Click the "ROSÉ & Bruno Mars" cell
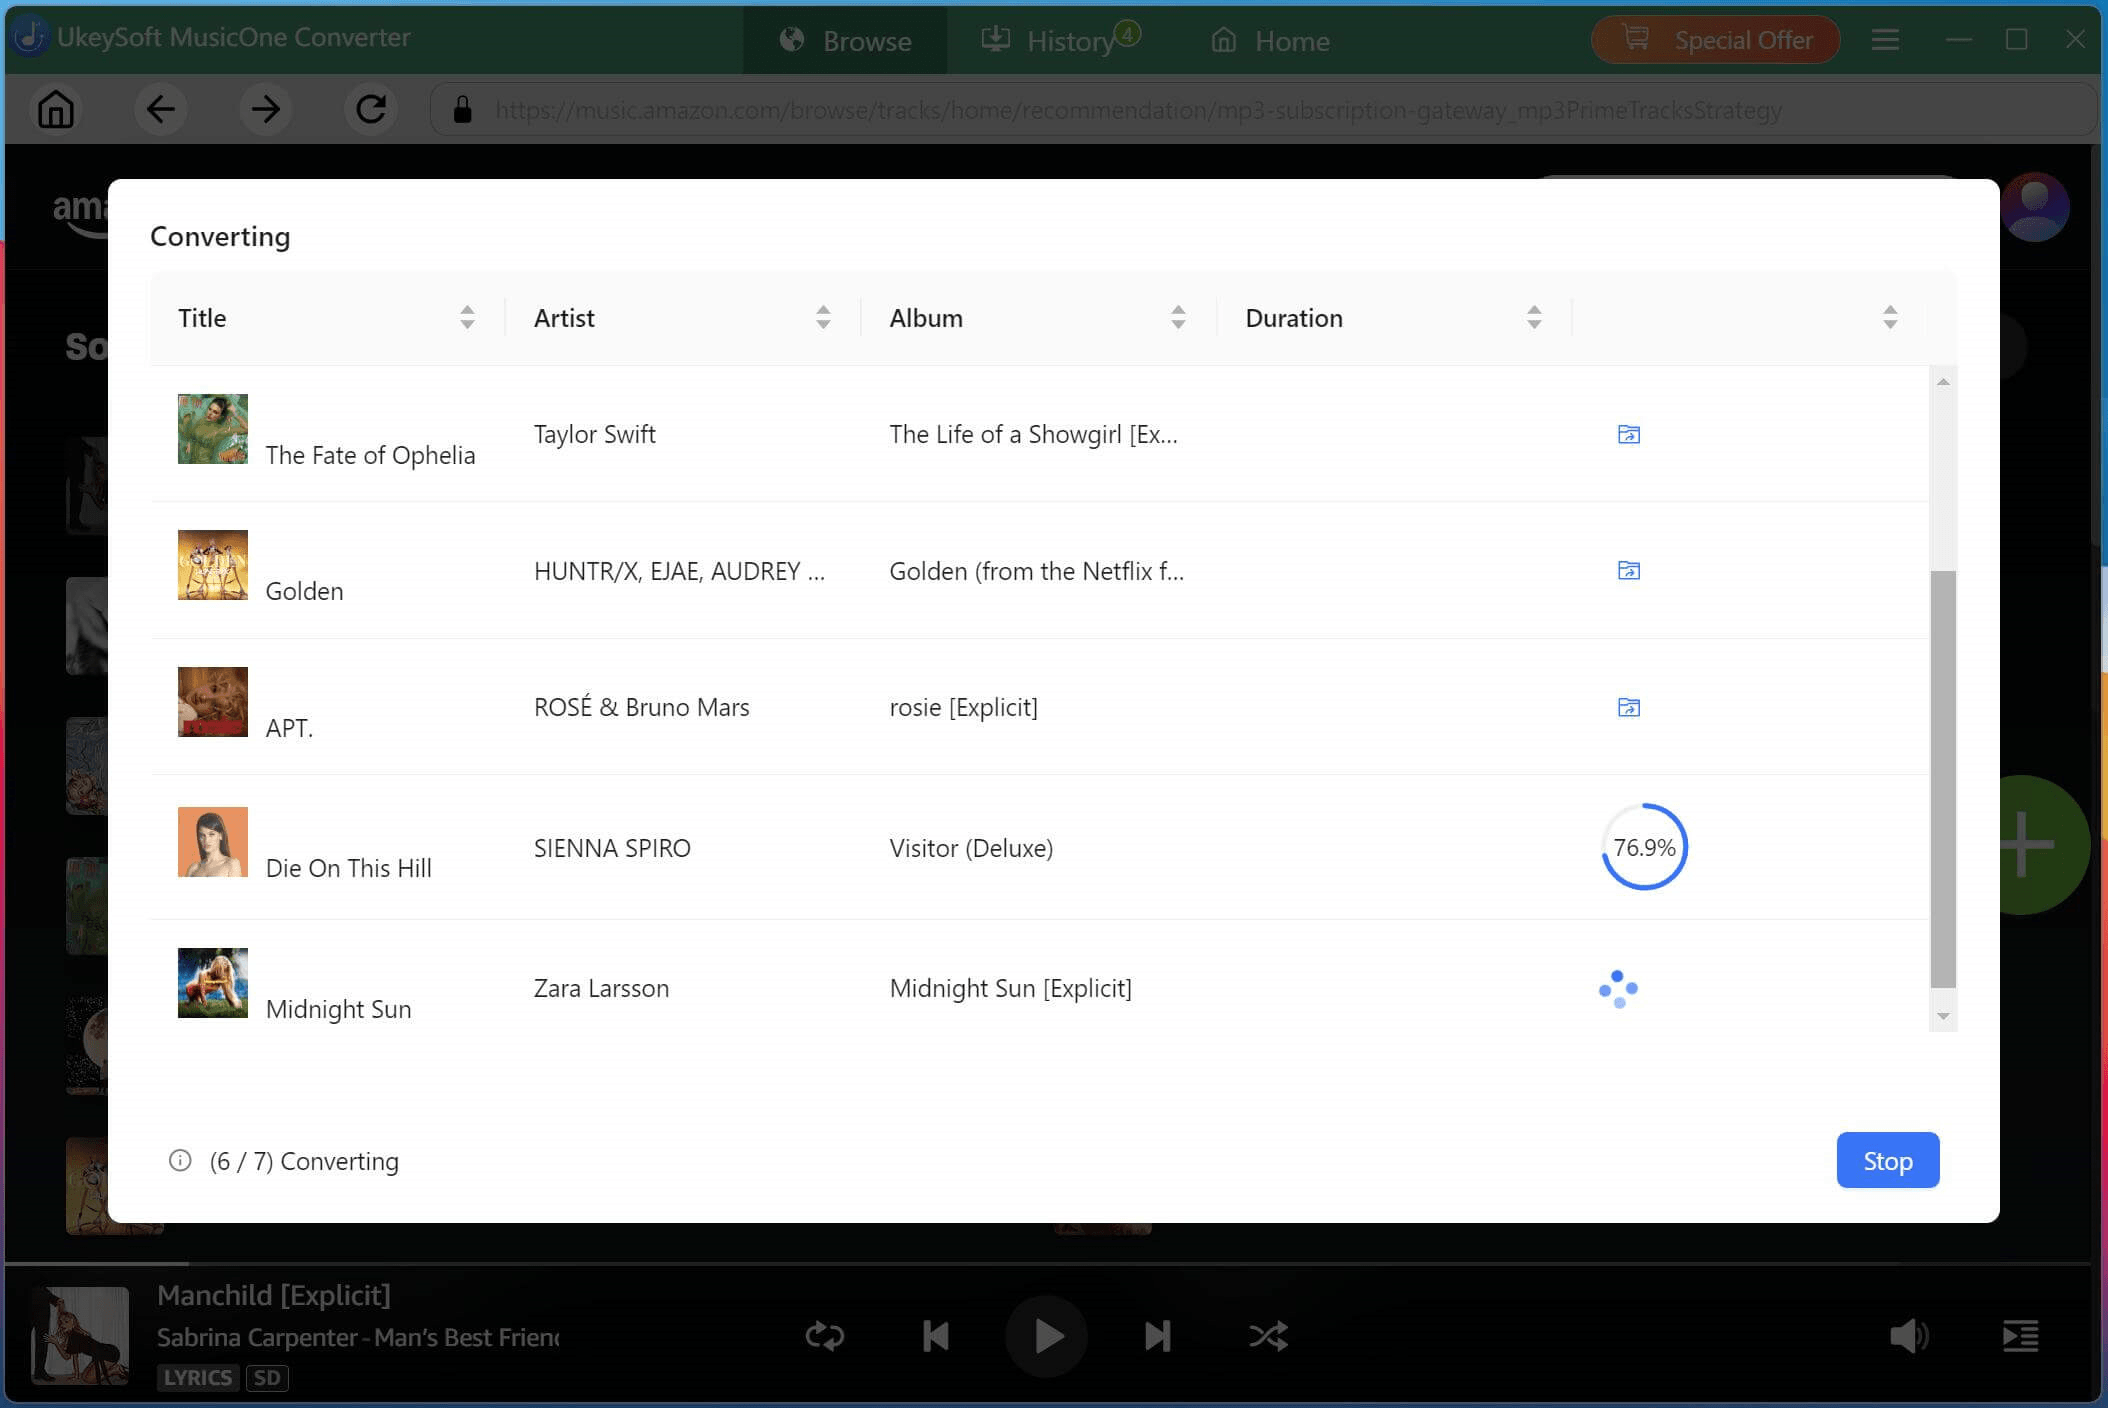2108x1408 pixels. pos(642,707)
